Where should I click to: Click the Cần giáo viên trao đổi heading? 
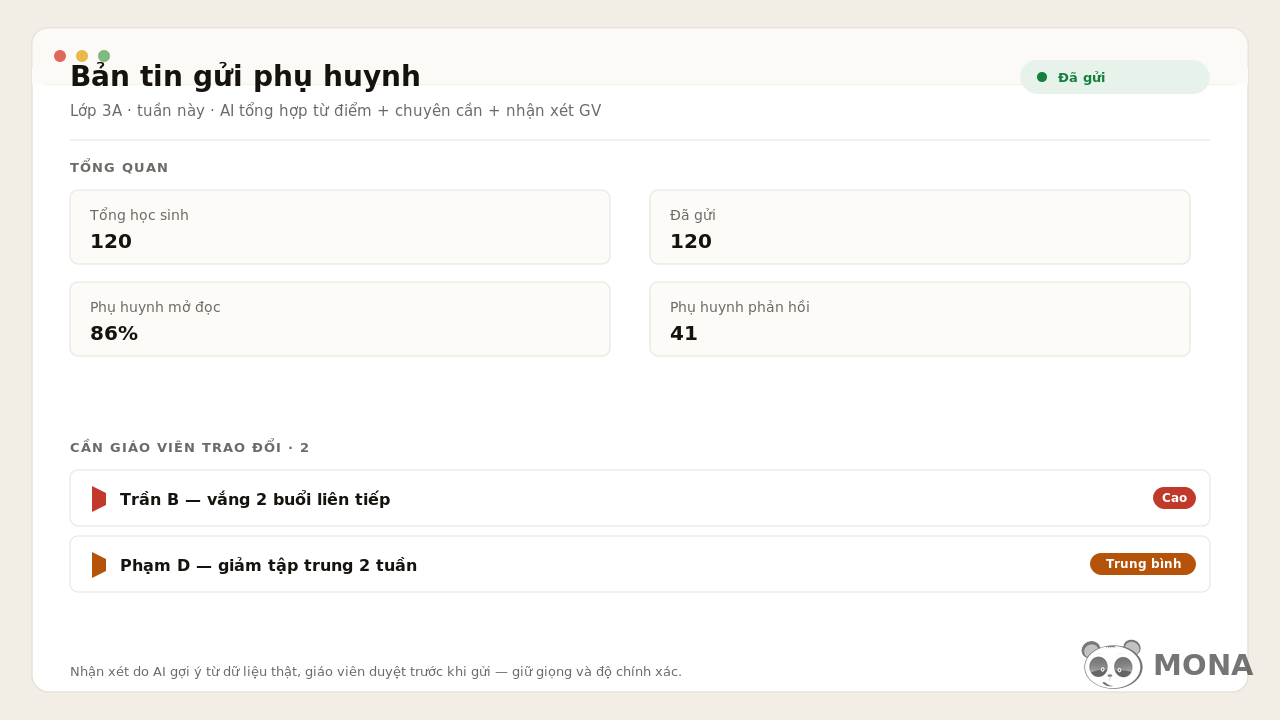[190, 447]
